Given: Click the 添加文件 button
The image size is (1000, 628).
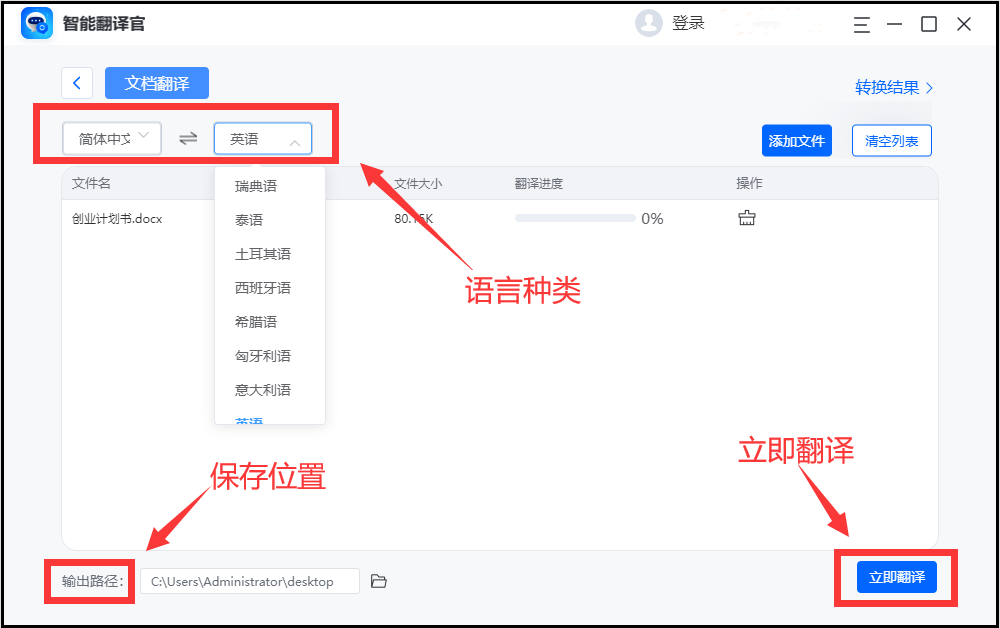Looking at the screenshot, I should 796,140.
